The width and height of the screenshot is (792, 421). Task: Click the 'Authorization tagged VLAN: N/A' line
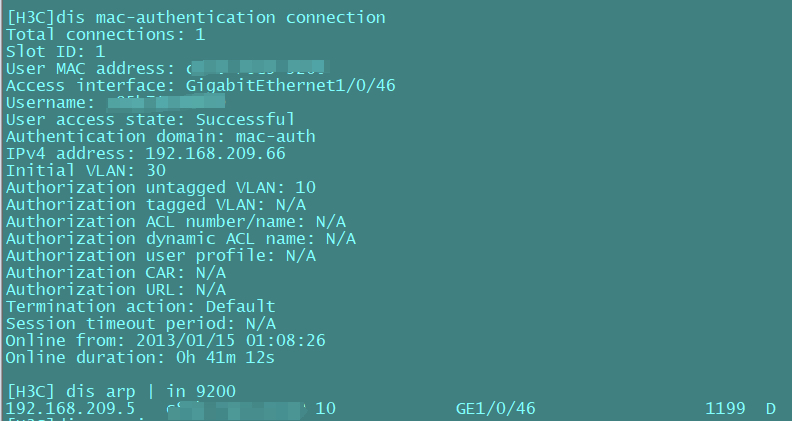(x=156, y=205)
